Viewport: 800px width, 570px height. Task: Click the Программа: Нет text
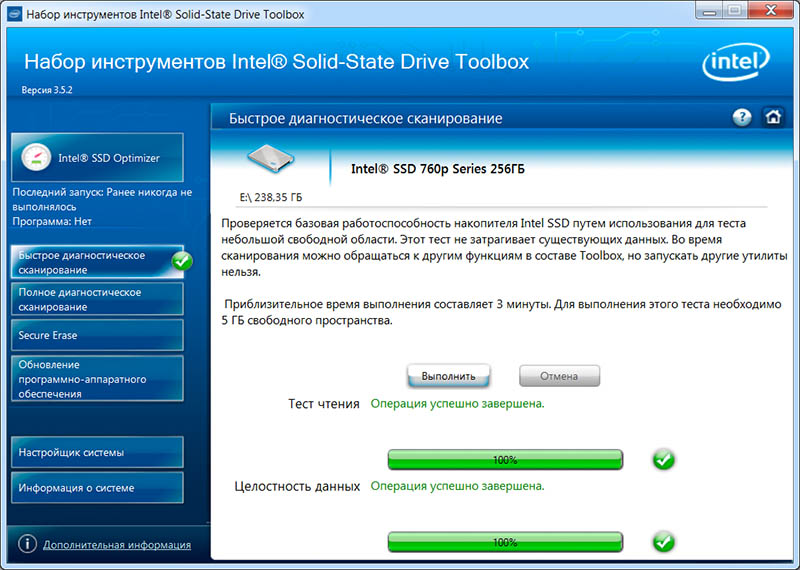(x=52, y=221)
